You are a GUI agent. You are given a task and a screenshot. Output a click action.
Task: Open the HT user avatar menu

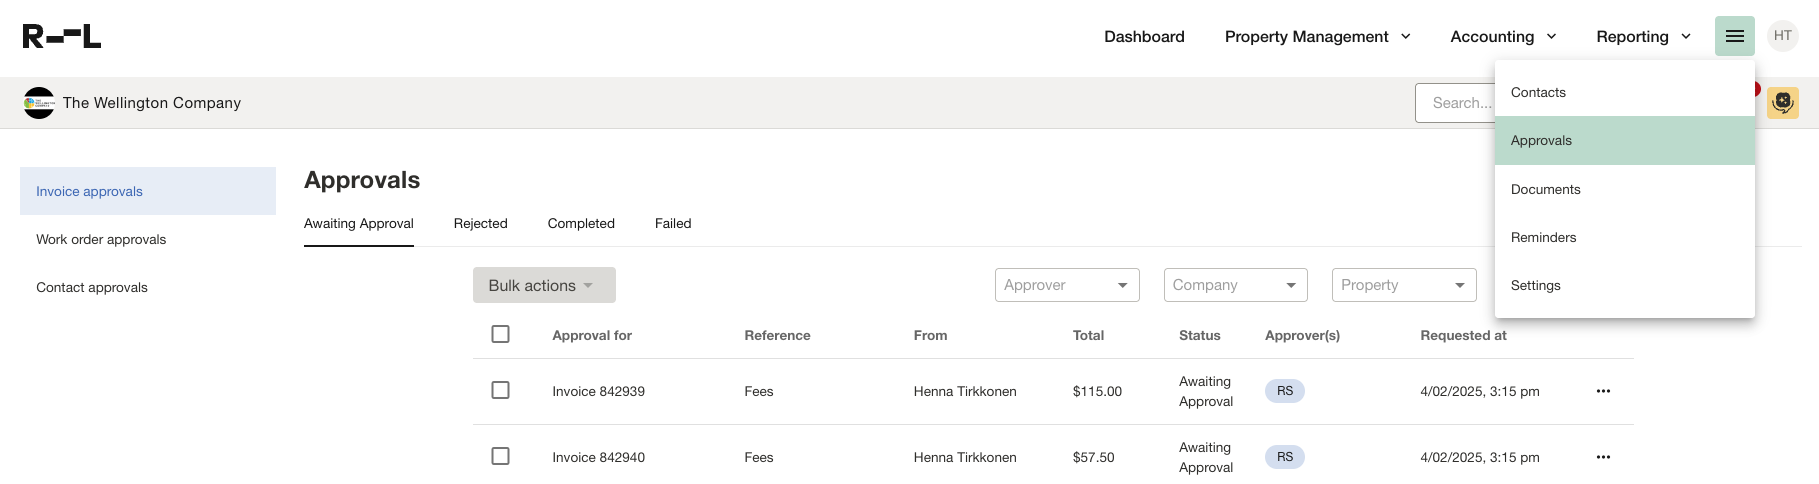1782,36
